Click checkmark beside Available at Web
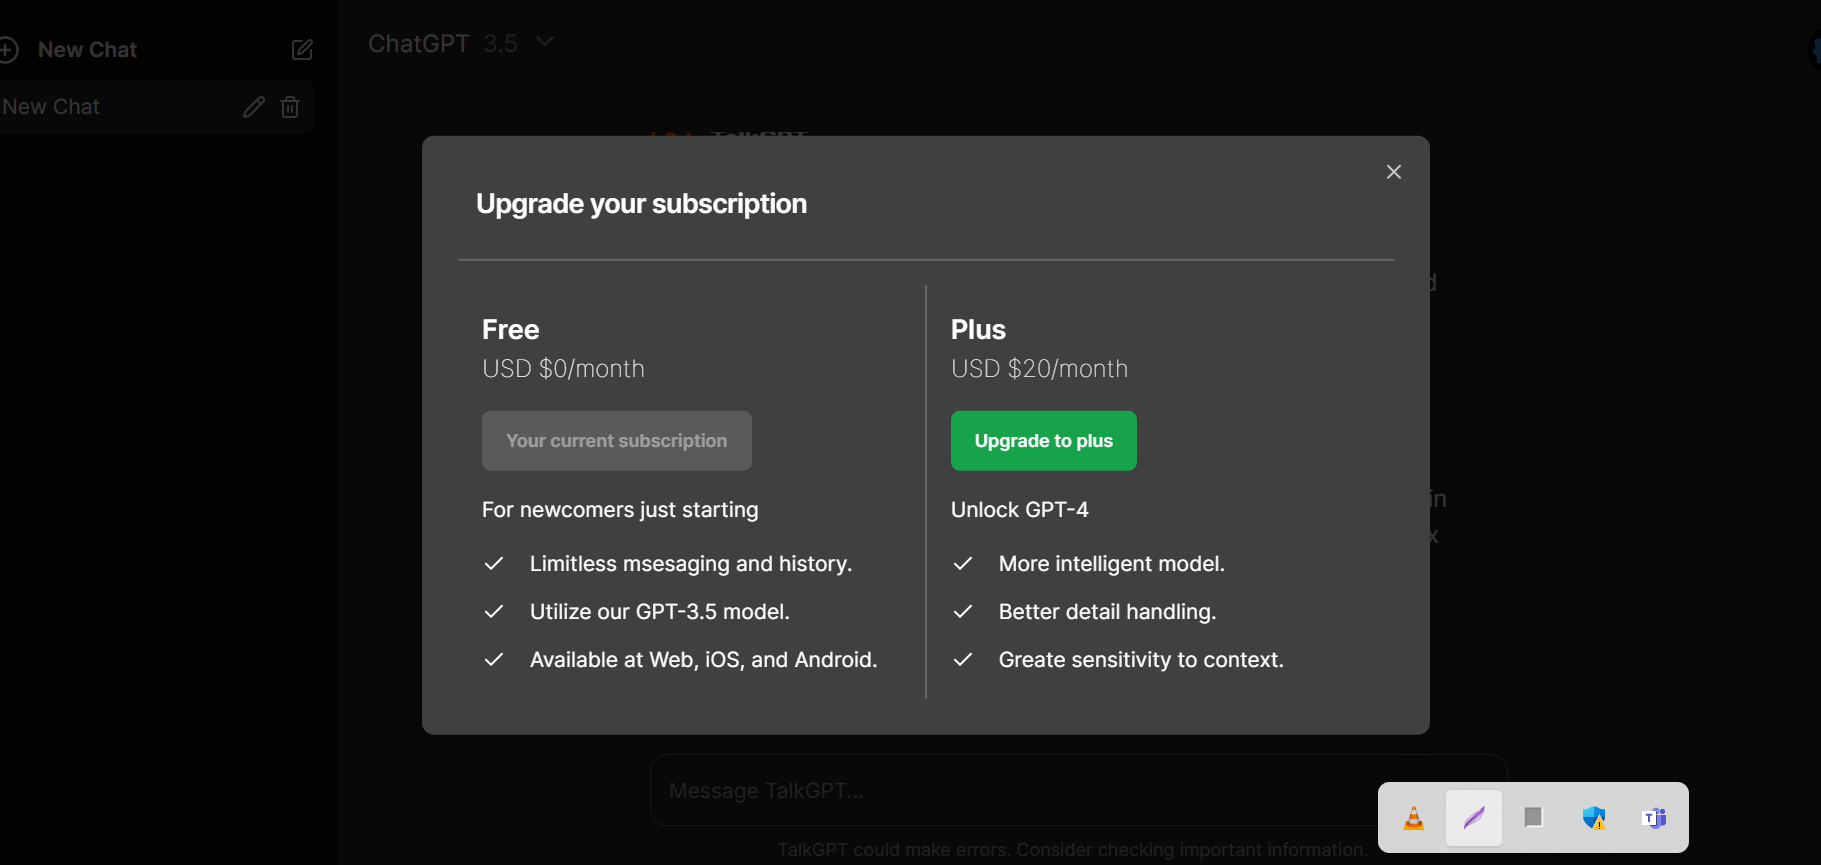1821x865 pixels. [x=494, y=660]
